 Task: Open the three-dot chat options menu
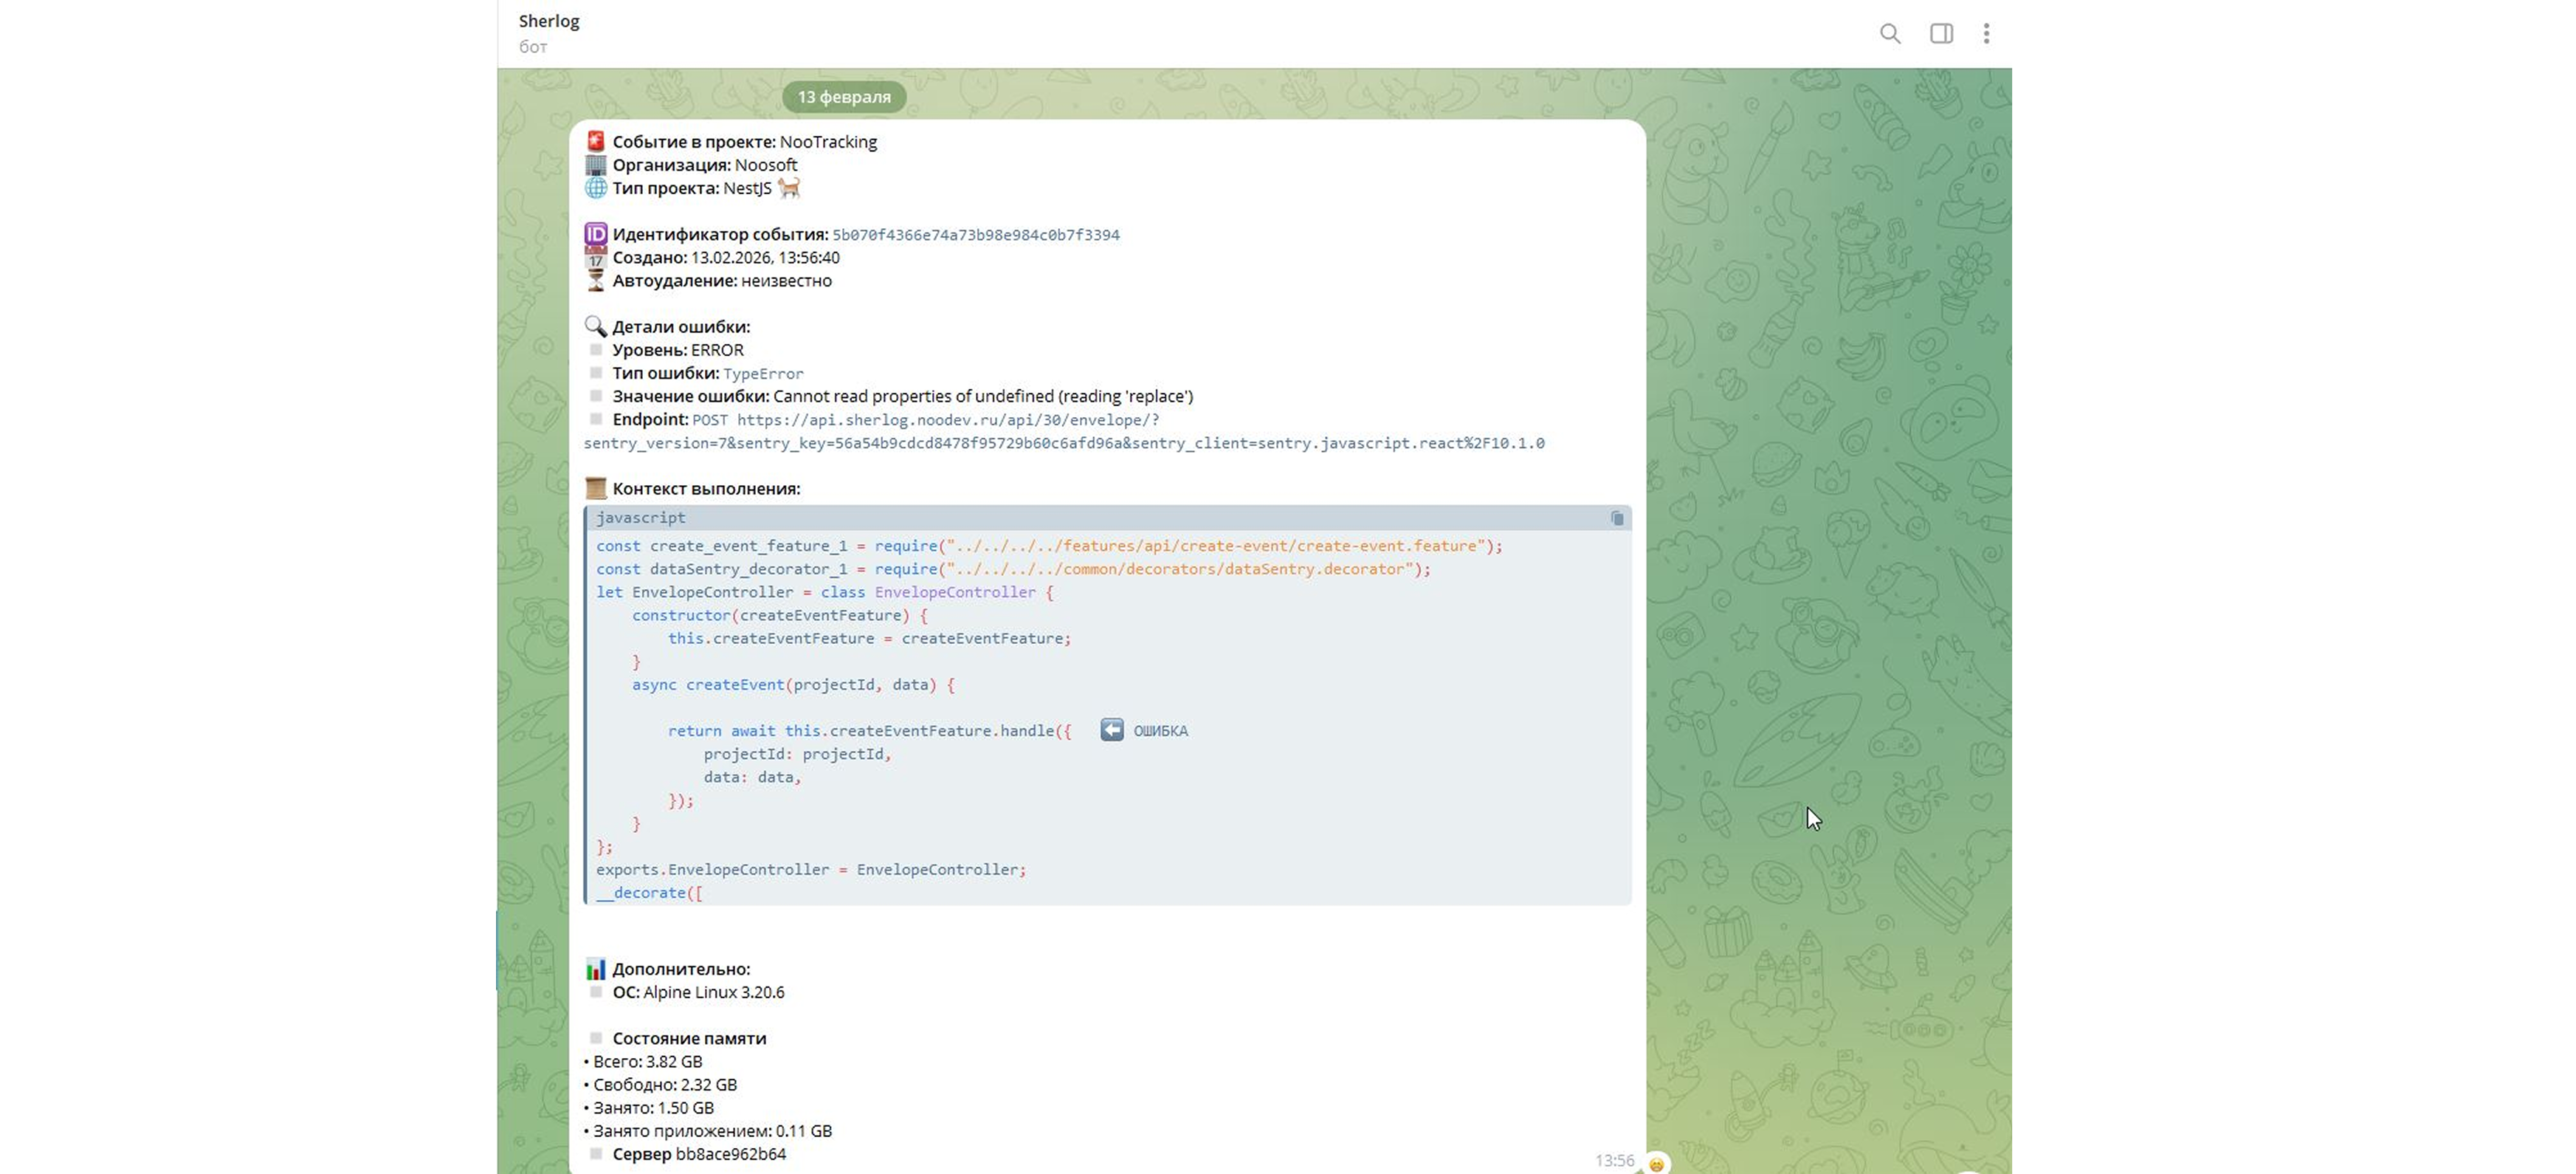1986,34
